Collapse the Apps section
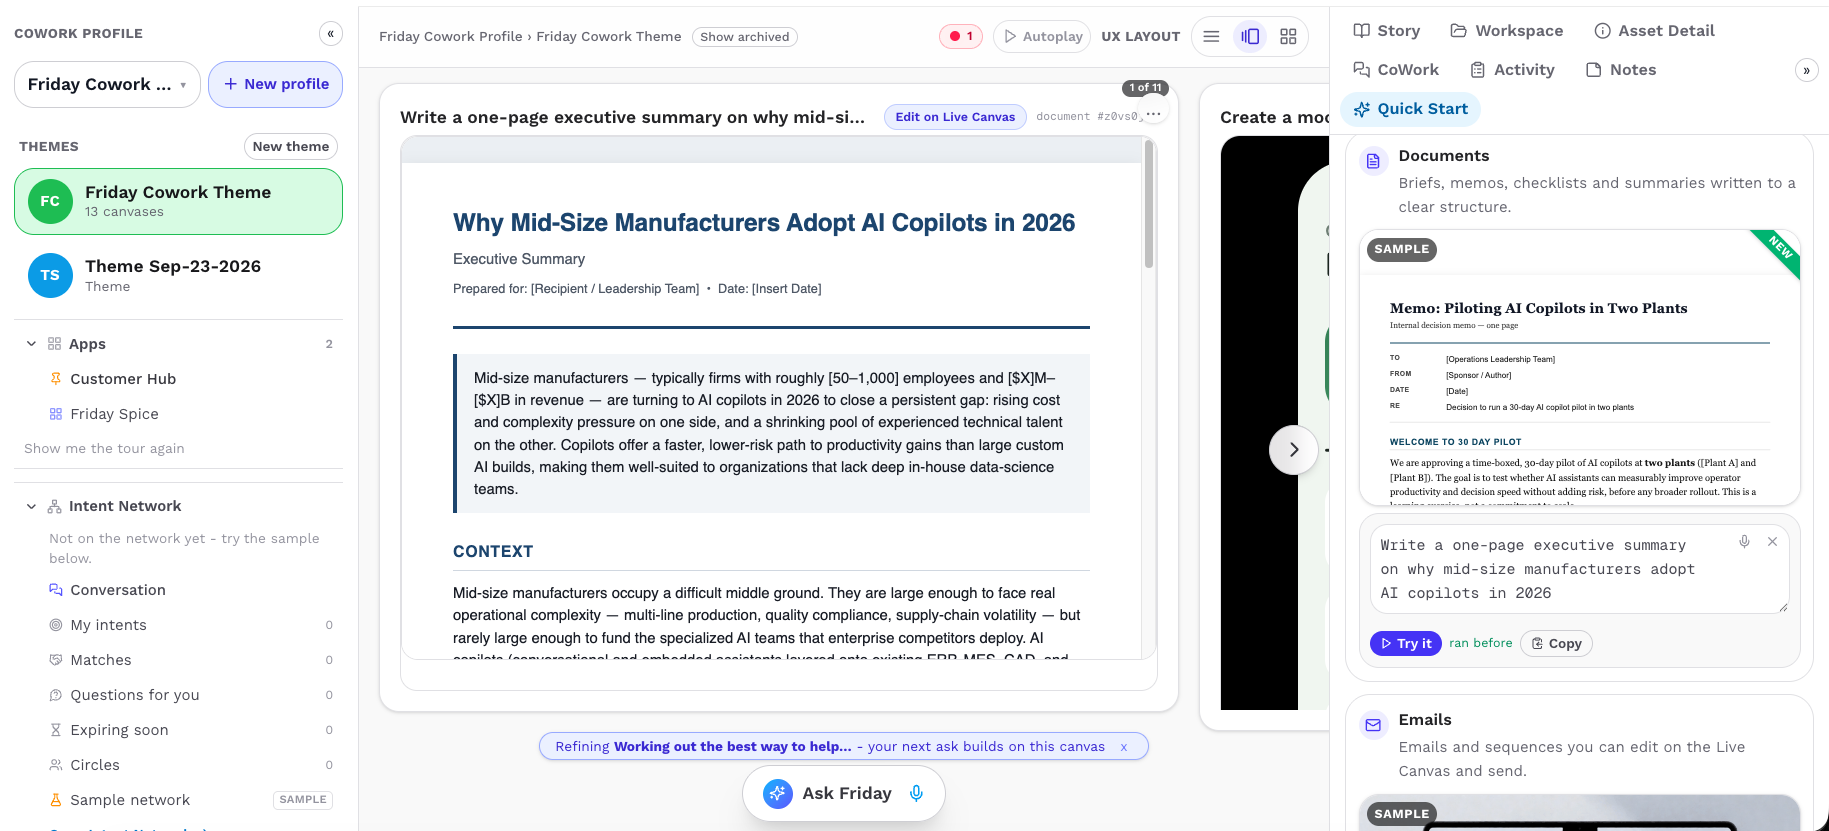 [31, 344]
